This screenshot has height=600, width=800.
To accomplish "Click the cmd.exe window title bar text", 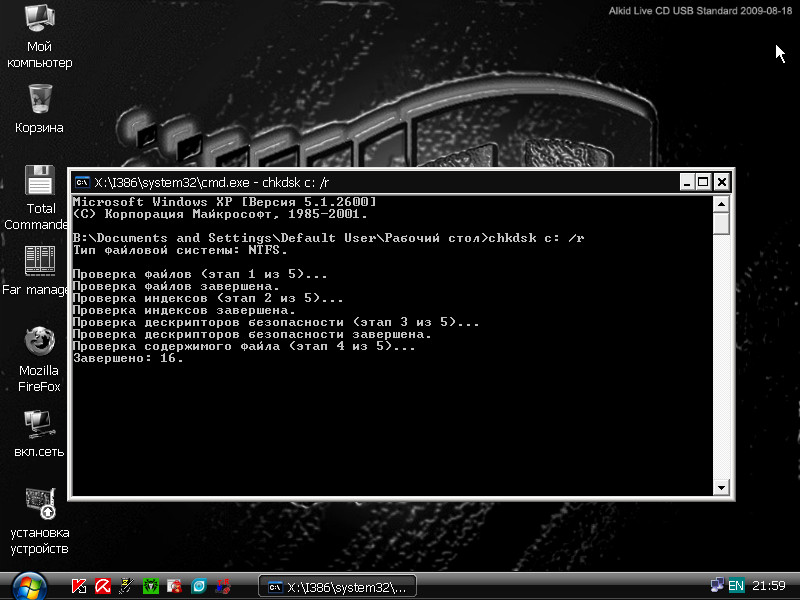I will [x=212, y=183].
